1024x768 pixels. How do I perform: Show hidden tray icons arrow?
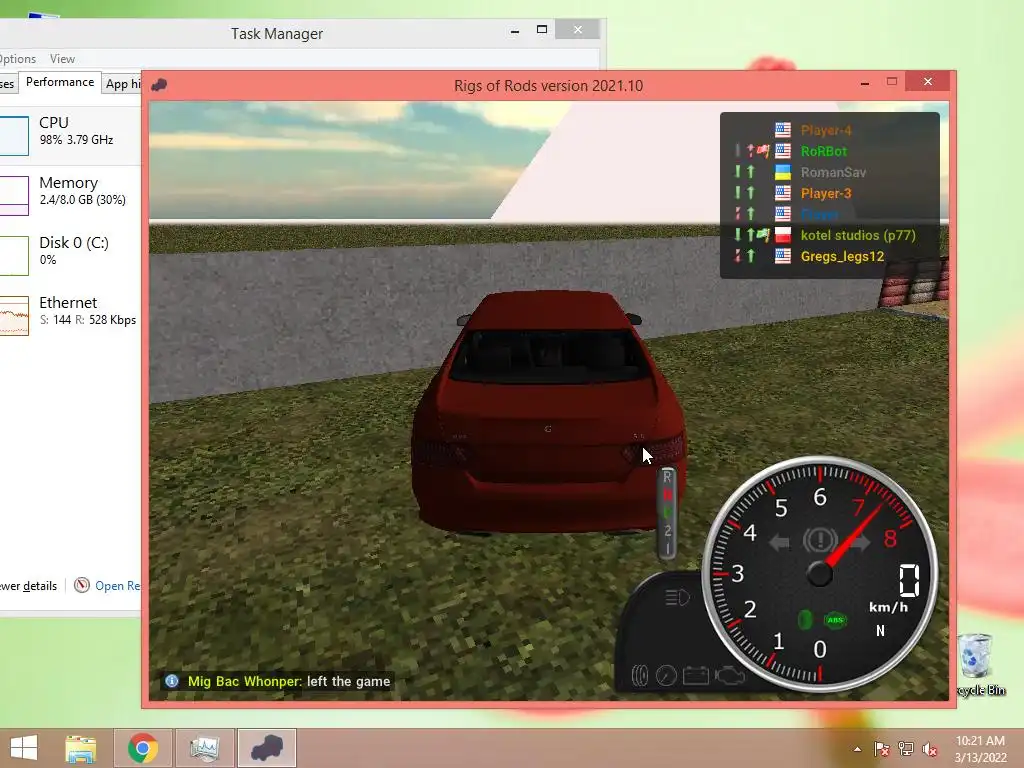[857, 749]
